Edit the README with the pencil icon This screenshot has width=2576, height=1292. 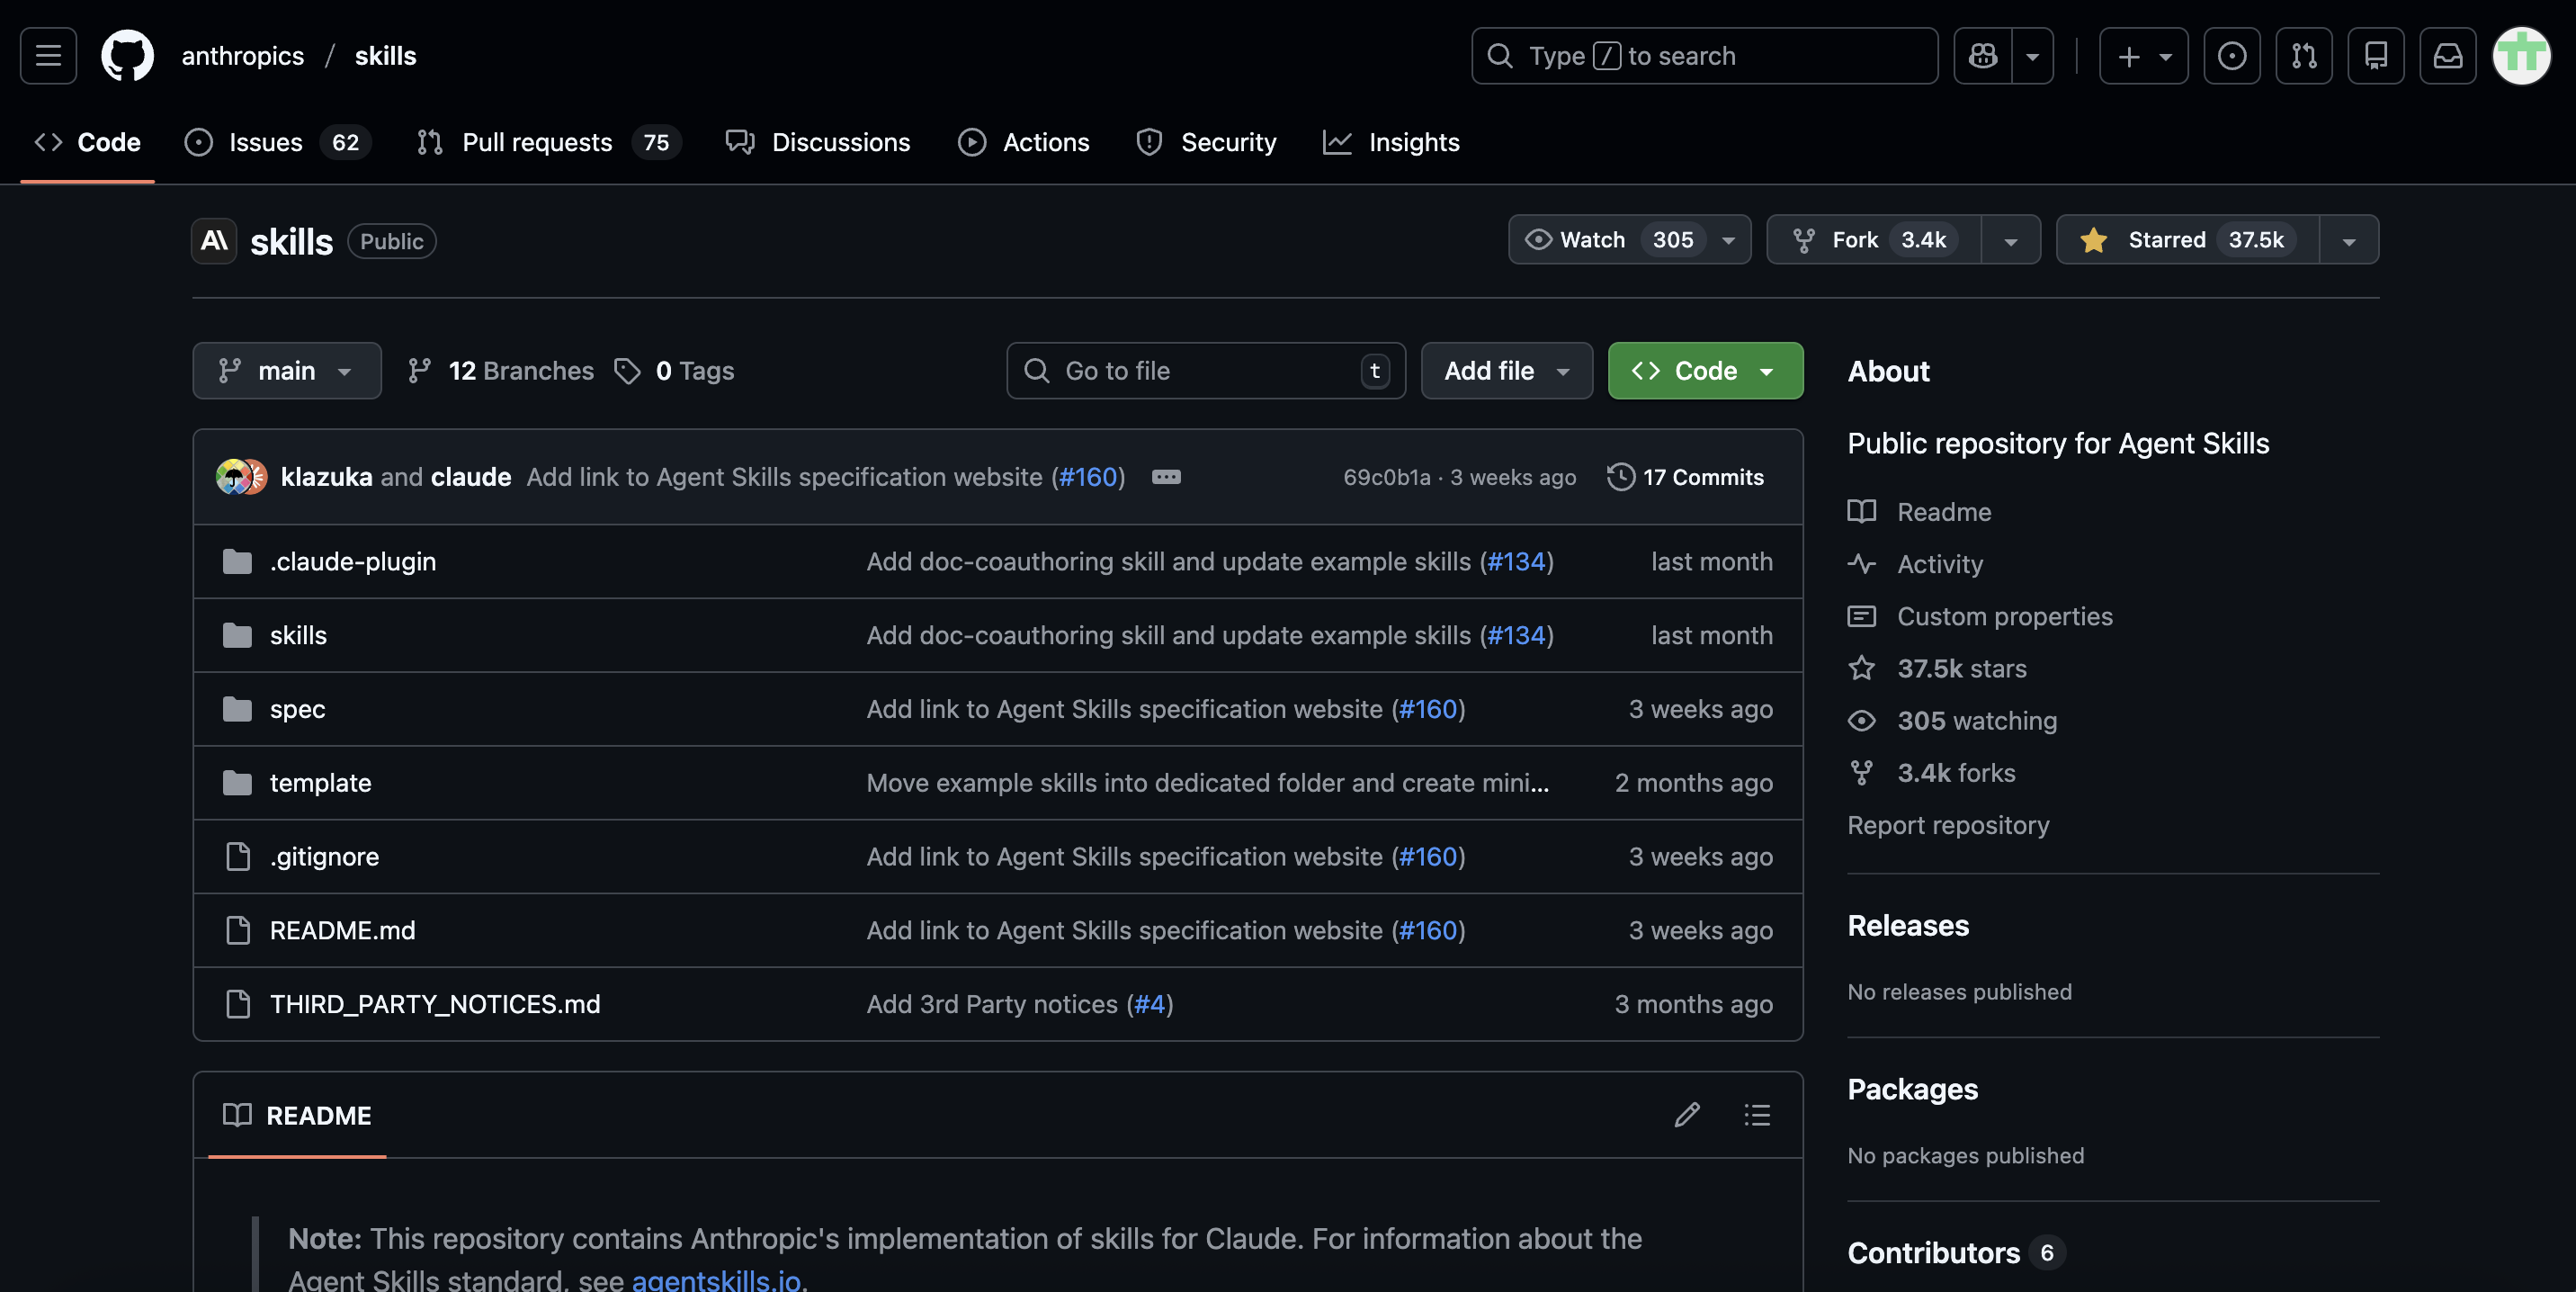click(x=1687, y=1115)
